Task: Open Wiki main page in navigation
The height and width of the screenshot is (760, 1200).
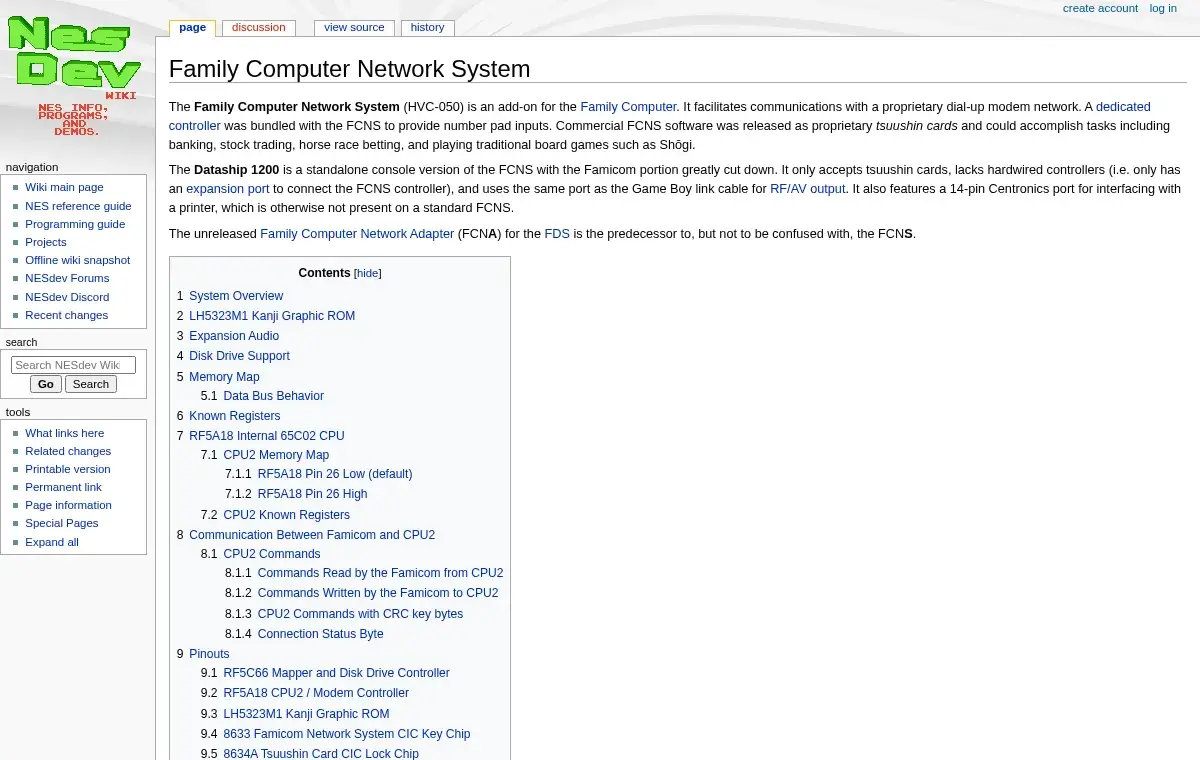Action: pos(64,187)
